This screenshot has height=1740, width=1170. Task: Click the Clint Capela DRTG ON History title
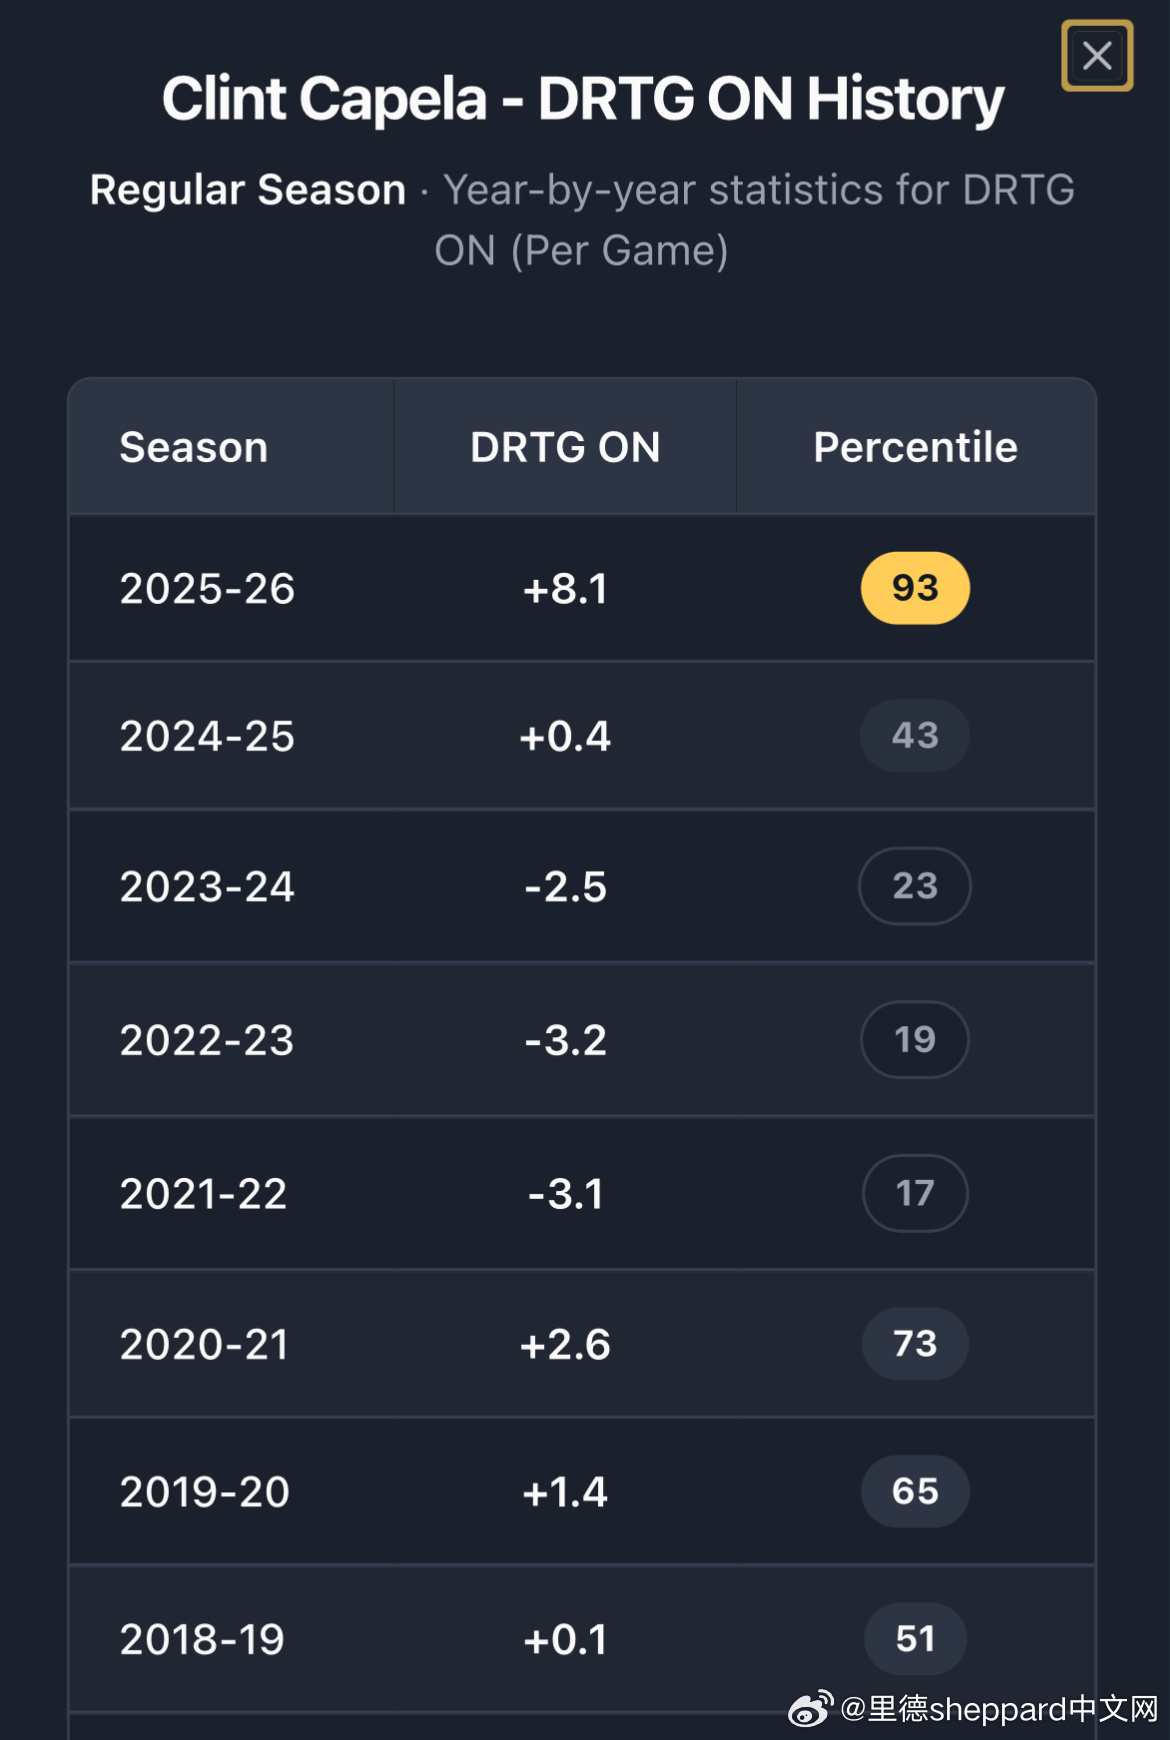coord(583,99)
